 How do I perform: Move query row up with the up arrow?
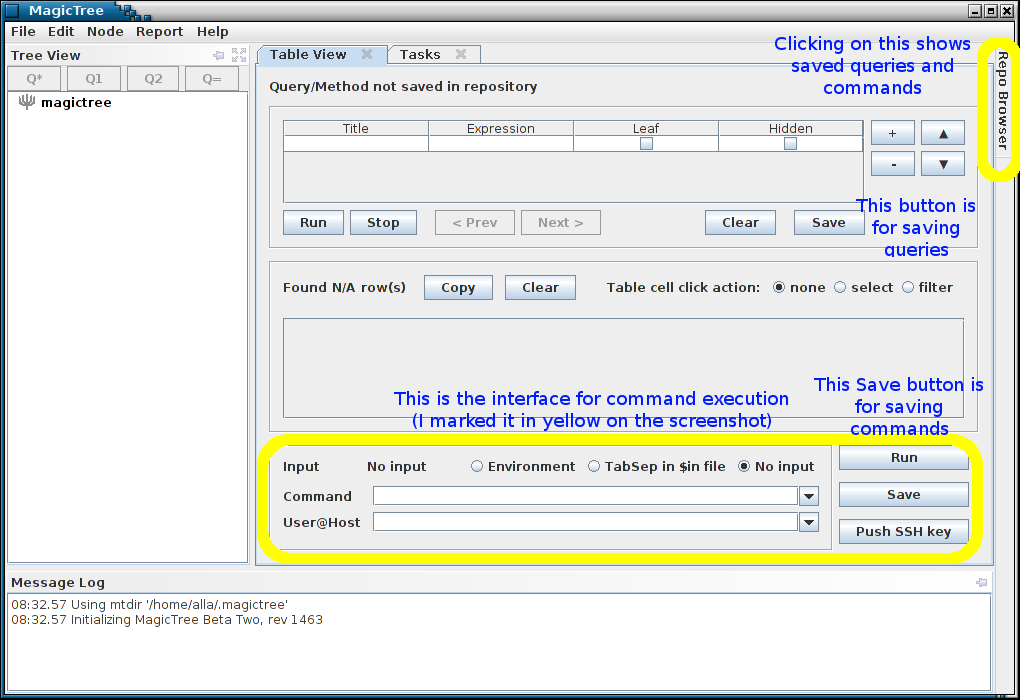pyautogui.click(x=943, y=133)
